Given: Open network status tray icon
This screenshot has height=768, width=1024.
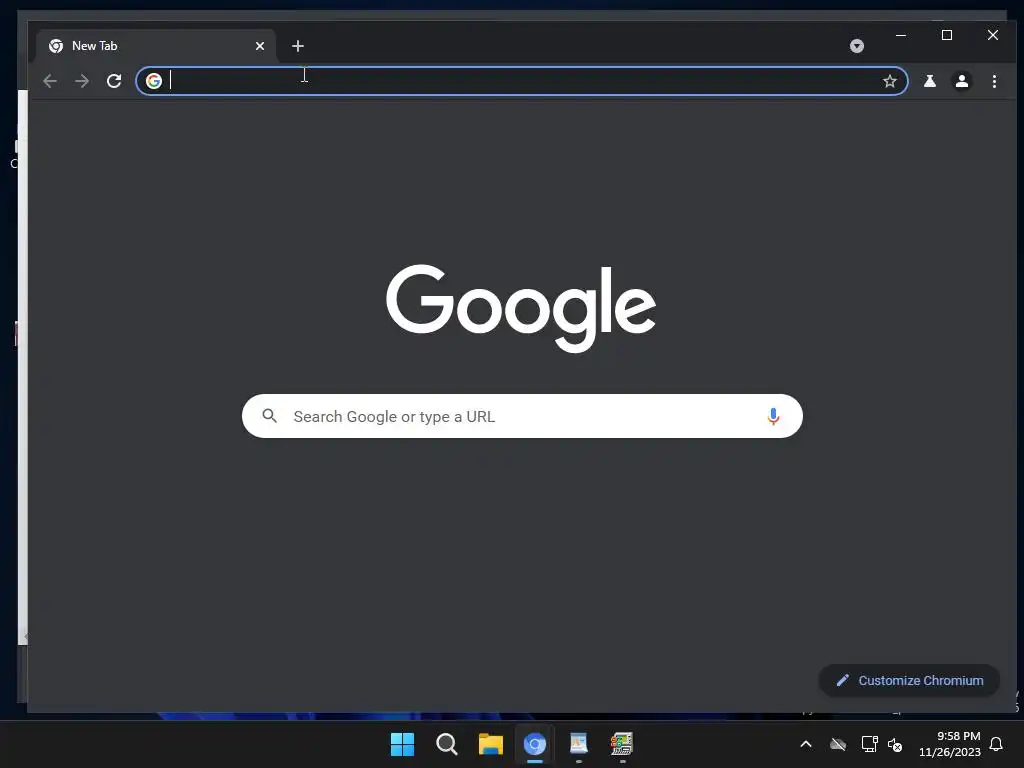Looking at the screenshot, I should 869,744.
